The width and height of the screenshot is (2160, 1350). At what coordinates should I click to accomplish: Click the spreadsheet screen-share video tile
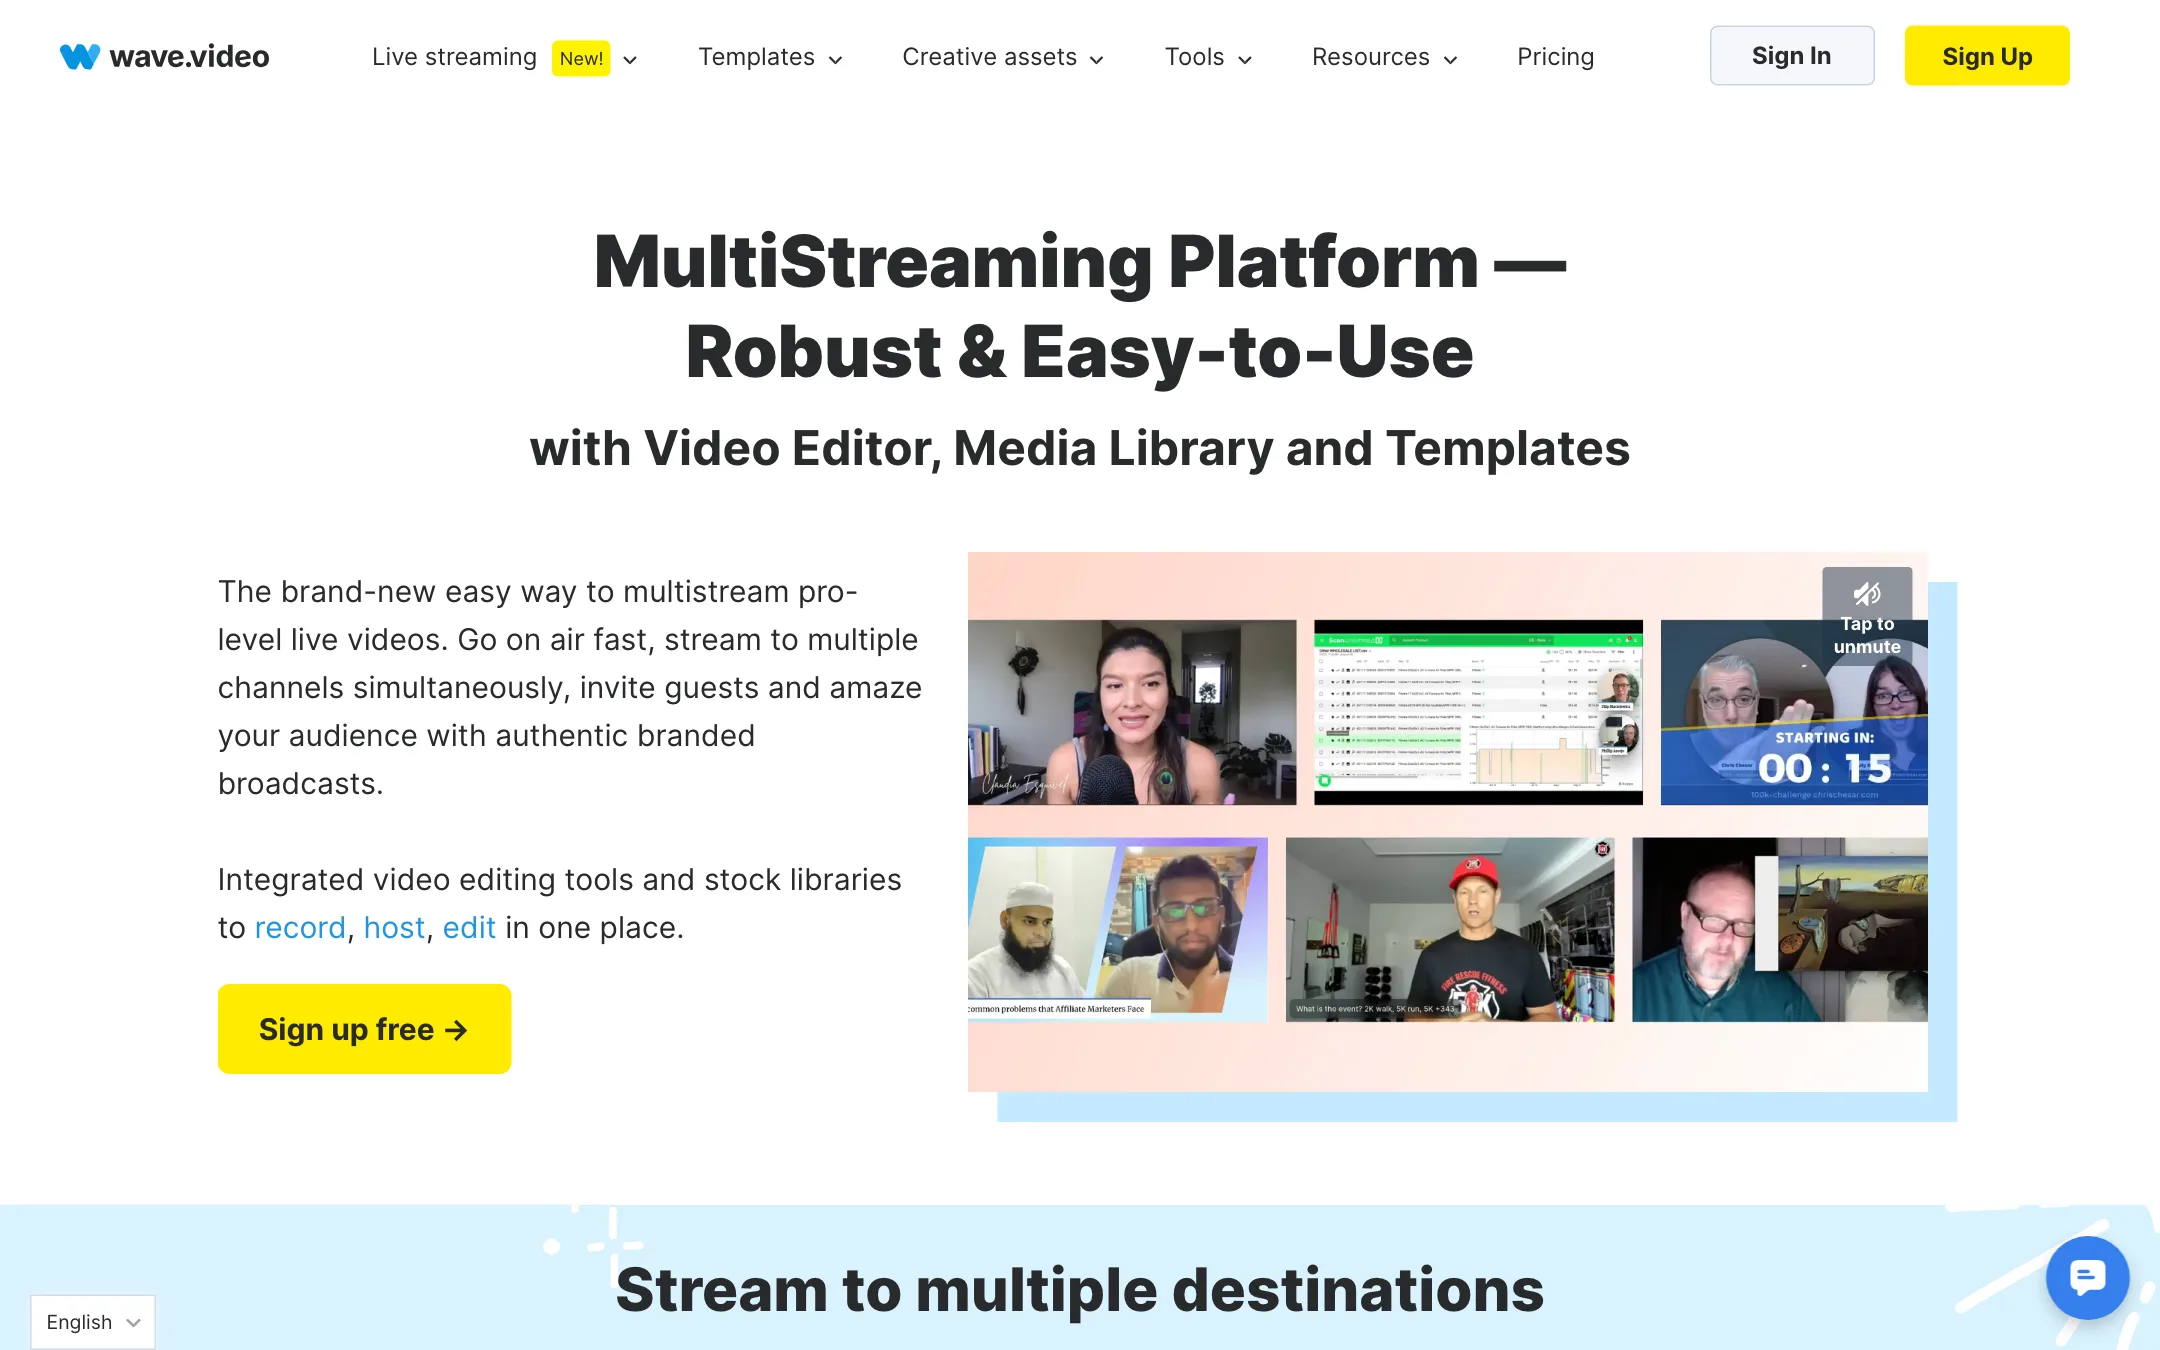(x=1478, y=712)
